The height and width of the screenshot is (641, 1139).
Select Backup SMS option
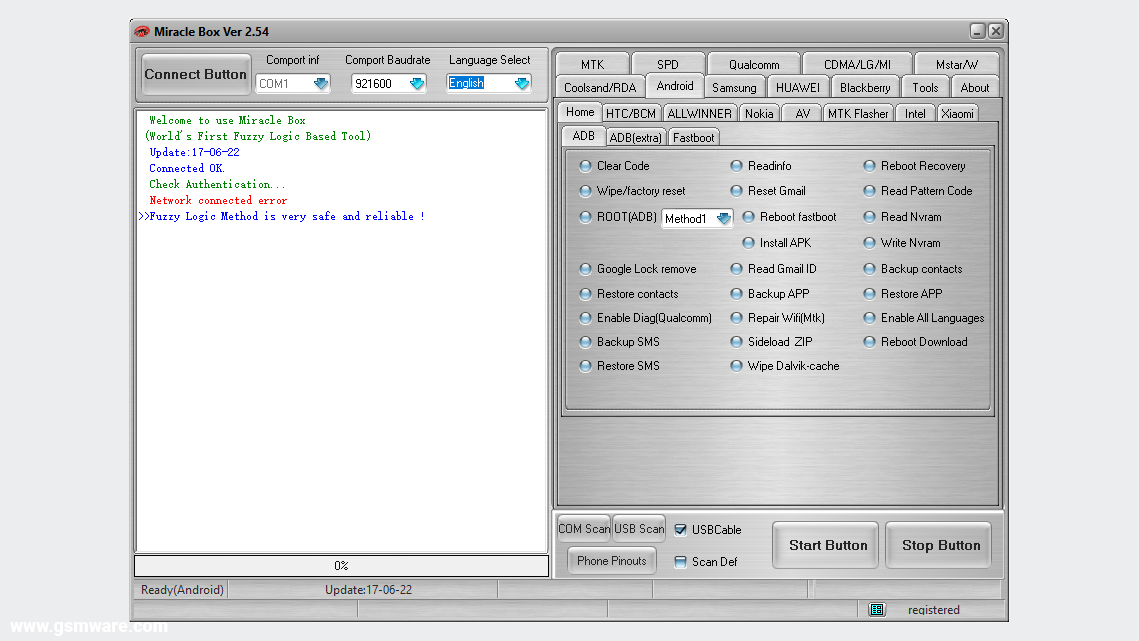tap(585, 342)
